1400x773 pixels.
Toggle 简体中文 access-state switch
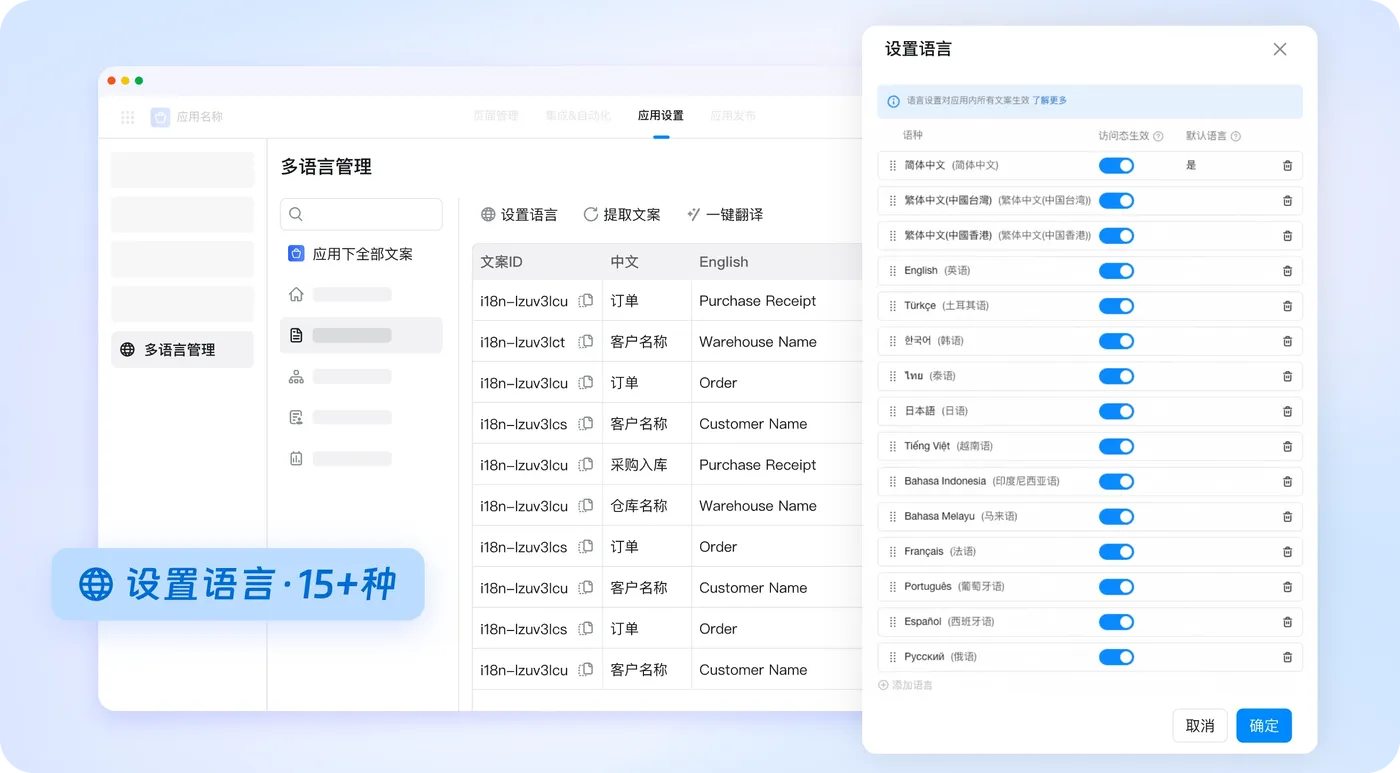tap(1116, 166)
